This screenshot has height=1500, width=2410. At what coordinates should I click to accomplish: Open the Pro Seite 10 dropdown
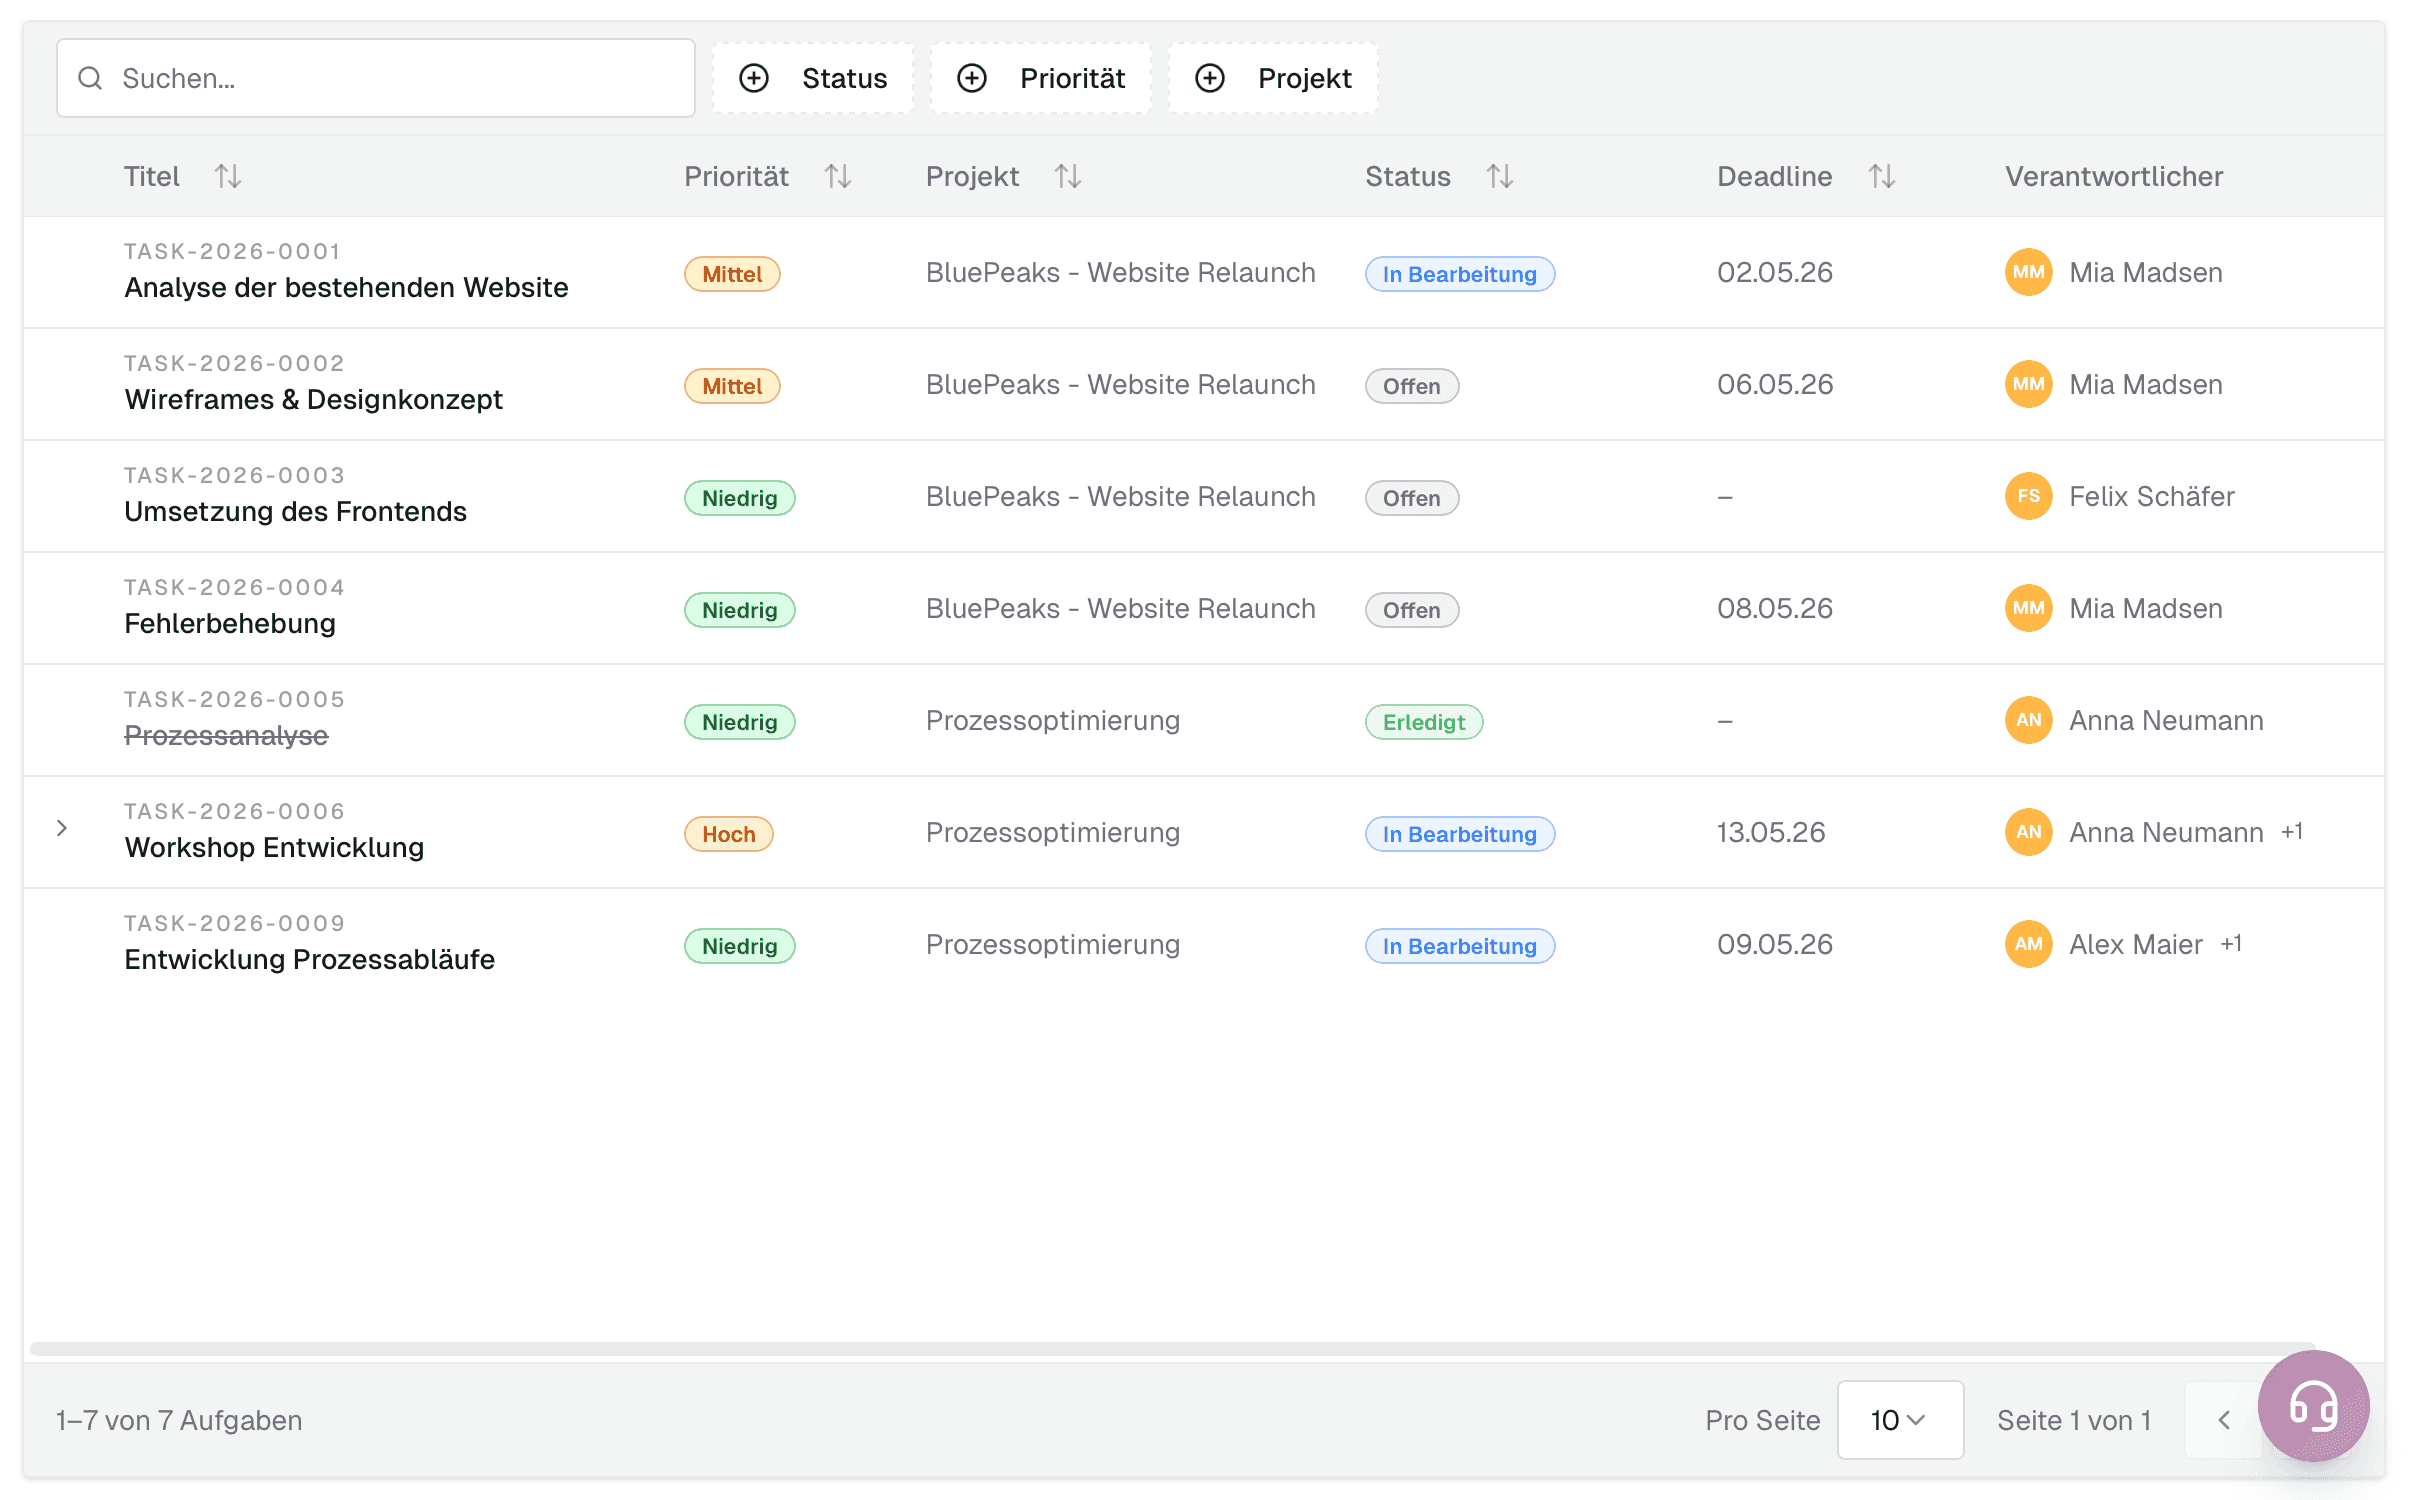[1900, 1420]
